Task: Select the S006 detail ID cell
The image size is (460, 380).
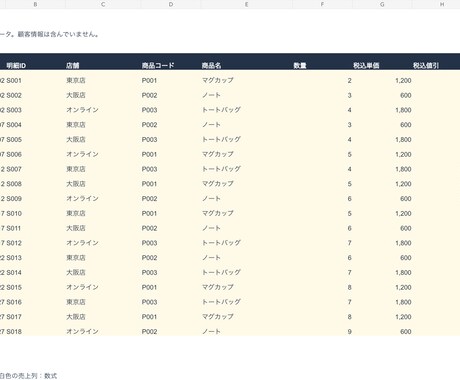Action: 14,154
